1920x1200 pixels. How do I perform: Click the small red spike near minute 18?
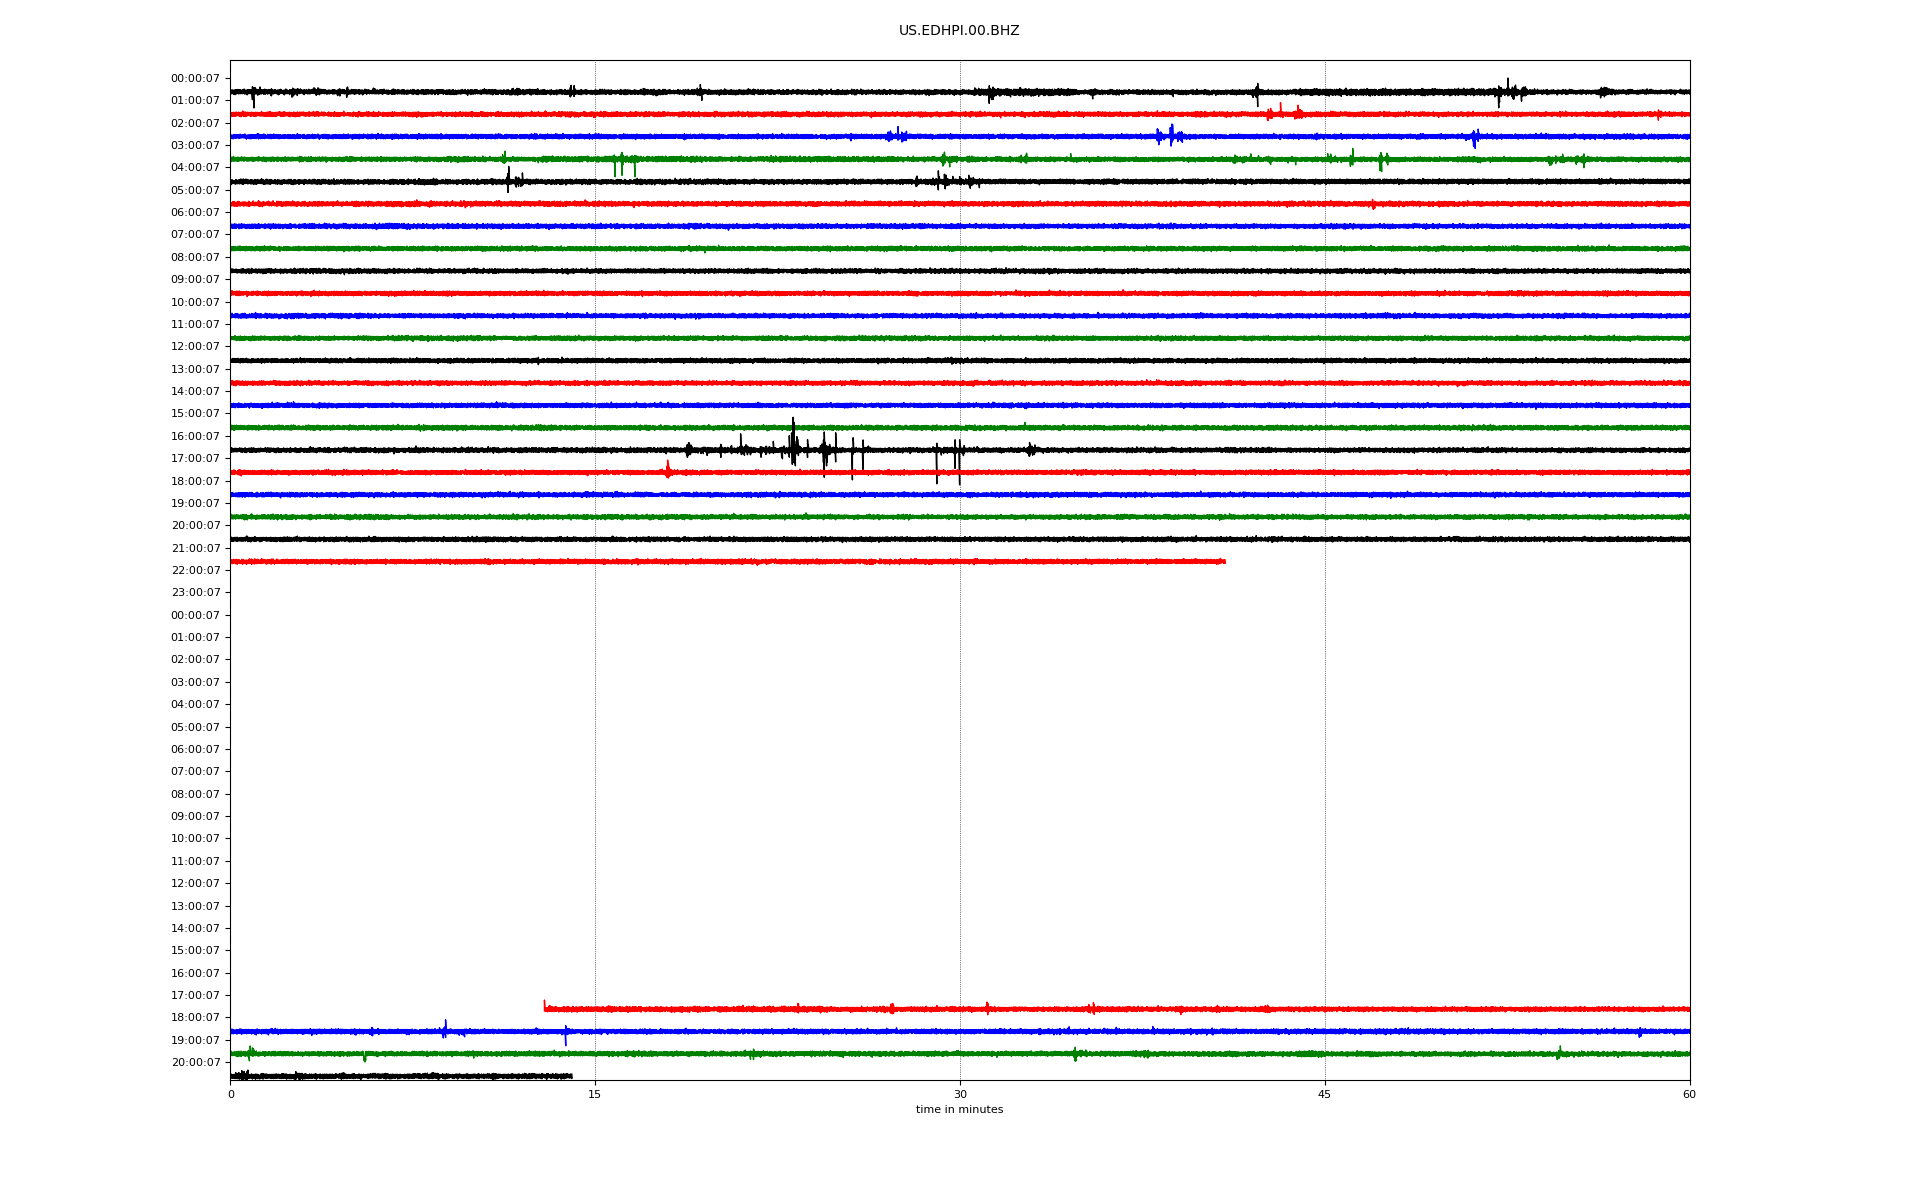[668, 469]
